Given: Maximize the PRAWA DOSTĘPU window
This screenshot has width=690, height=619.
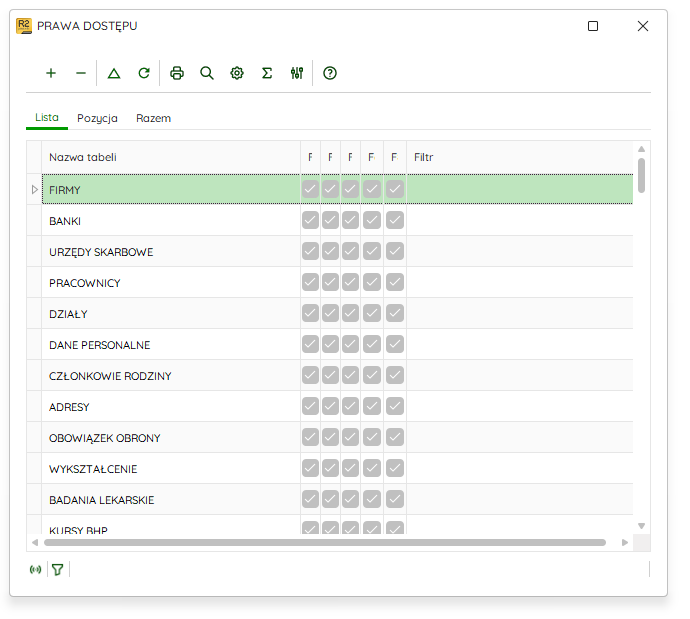Looking at the screenshot, I should [x=593, y=26].
